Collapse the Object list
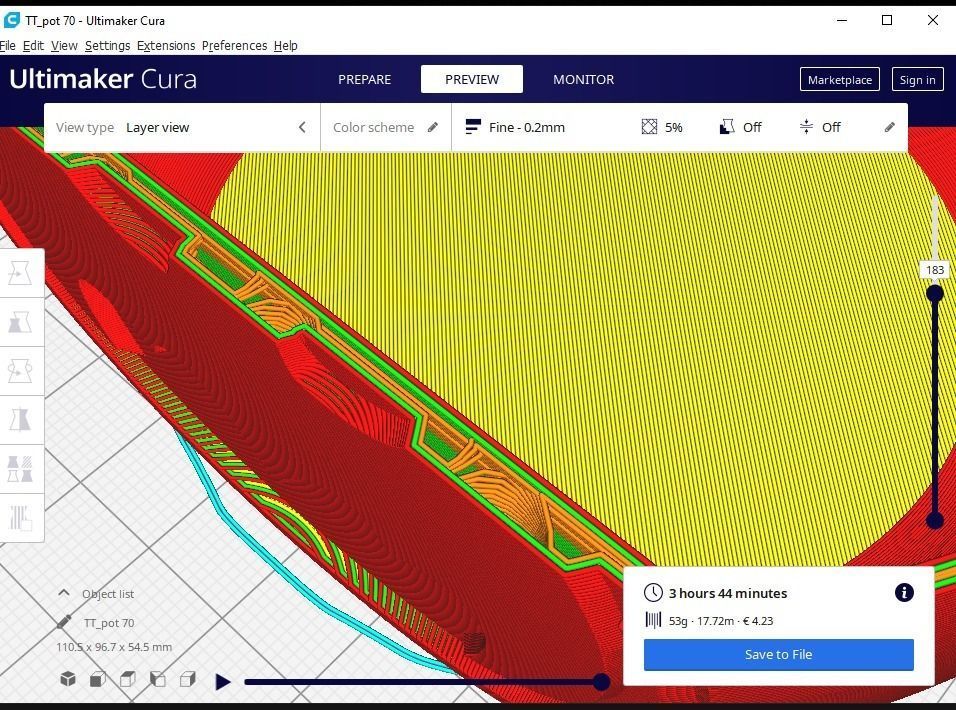 (x=63, y=593)
